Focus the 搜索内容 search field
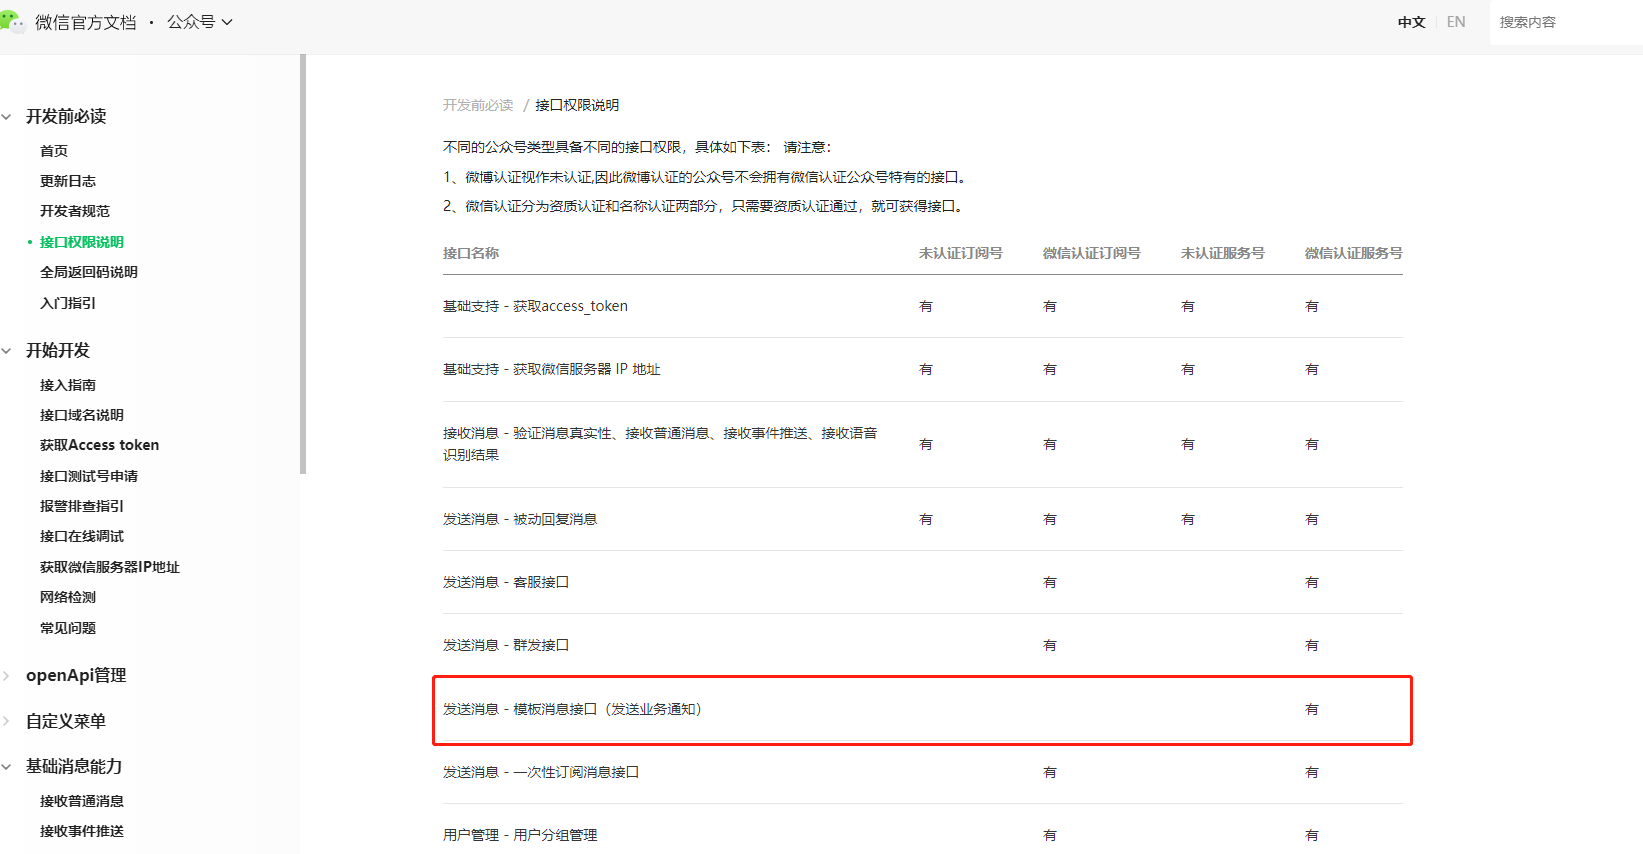1643x854 pixels. [x=1566, y=22]
